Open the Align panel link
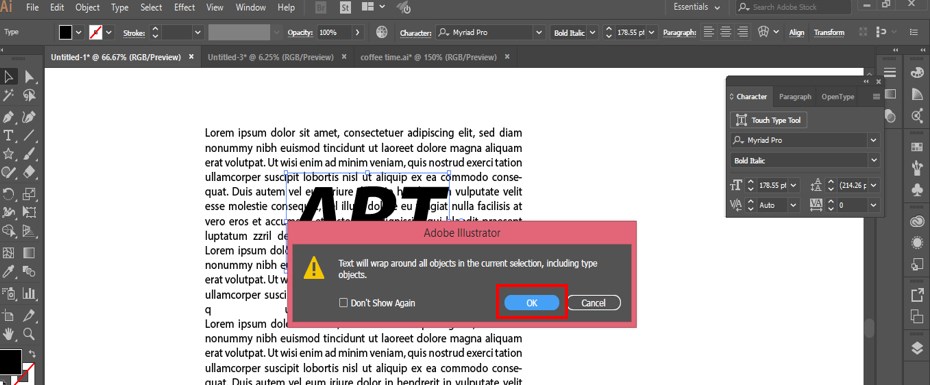Screen dimensions: 930x385 click(797, 33)
